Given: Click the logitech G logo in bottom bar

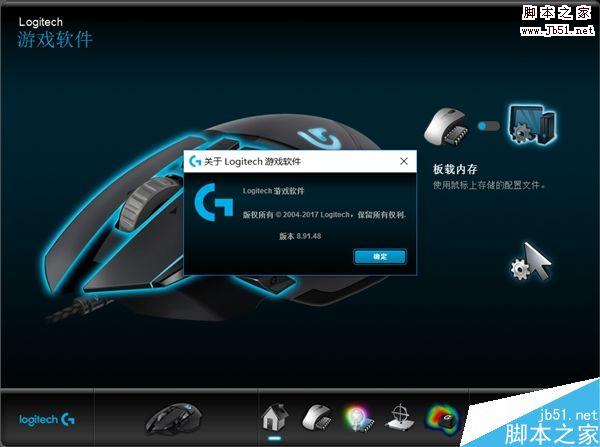Looking at the screenshot, I should point(47,420).
